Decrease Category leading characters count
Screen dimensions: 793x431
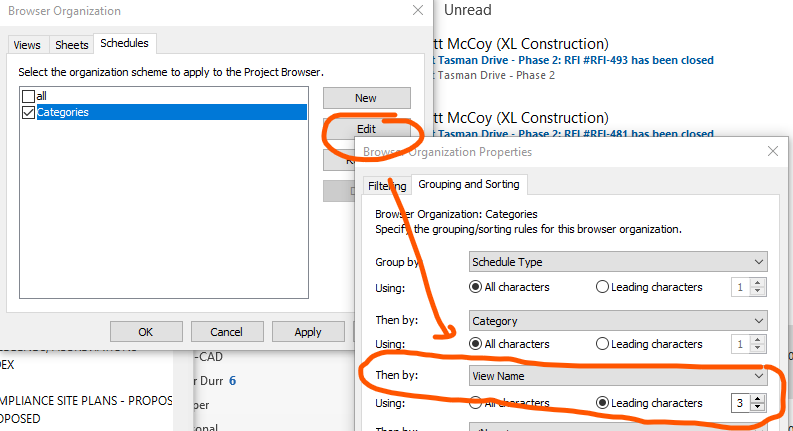(758, 349)
